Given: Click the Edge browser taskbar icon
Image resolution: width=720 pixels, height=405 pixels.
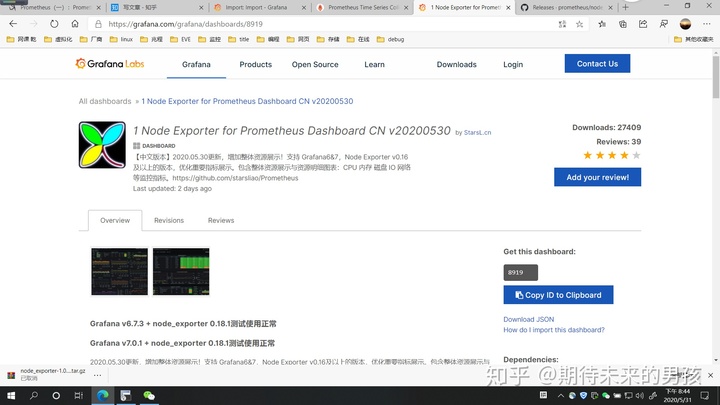Looking at the screenshot, I should click(x=102, y=395).
